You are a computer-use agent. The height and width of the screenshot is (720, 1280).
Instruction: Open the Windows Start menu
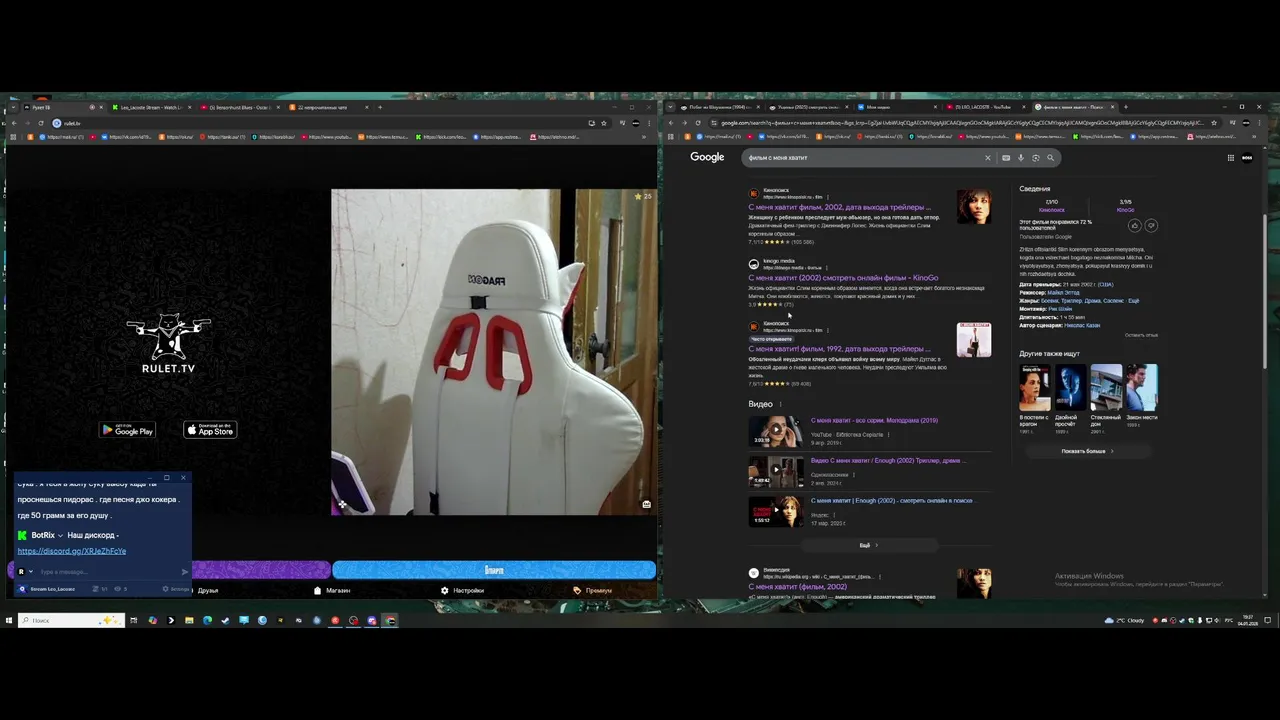click(x=8, y=620)
